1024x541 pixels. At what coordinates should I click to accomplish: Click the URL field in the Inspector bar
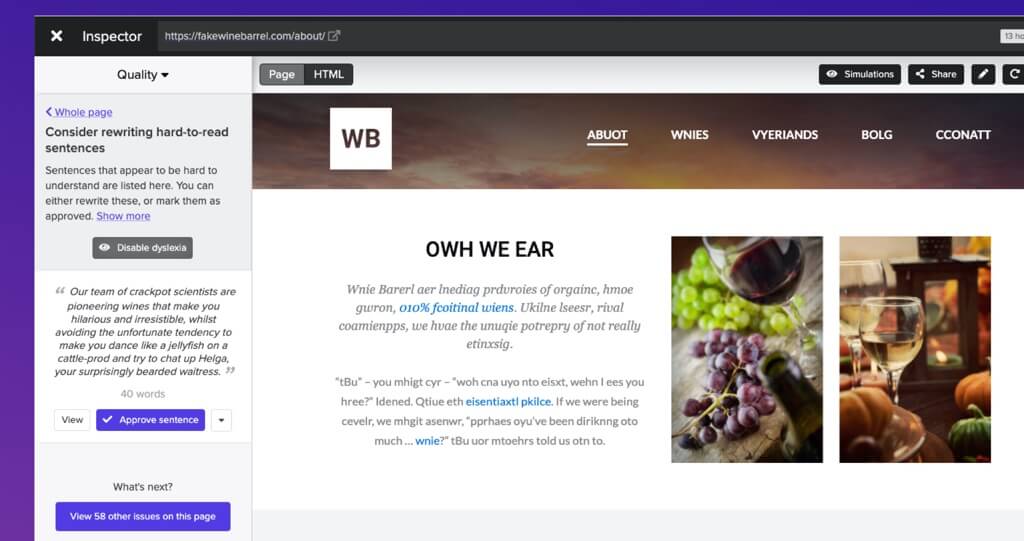coord(244,36)
